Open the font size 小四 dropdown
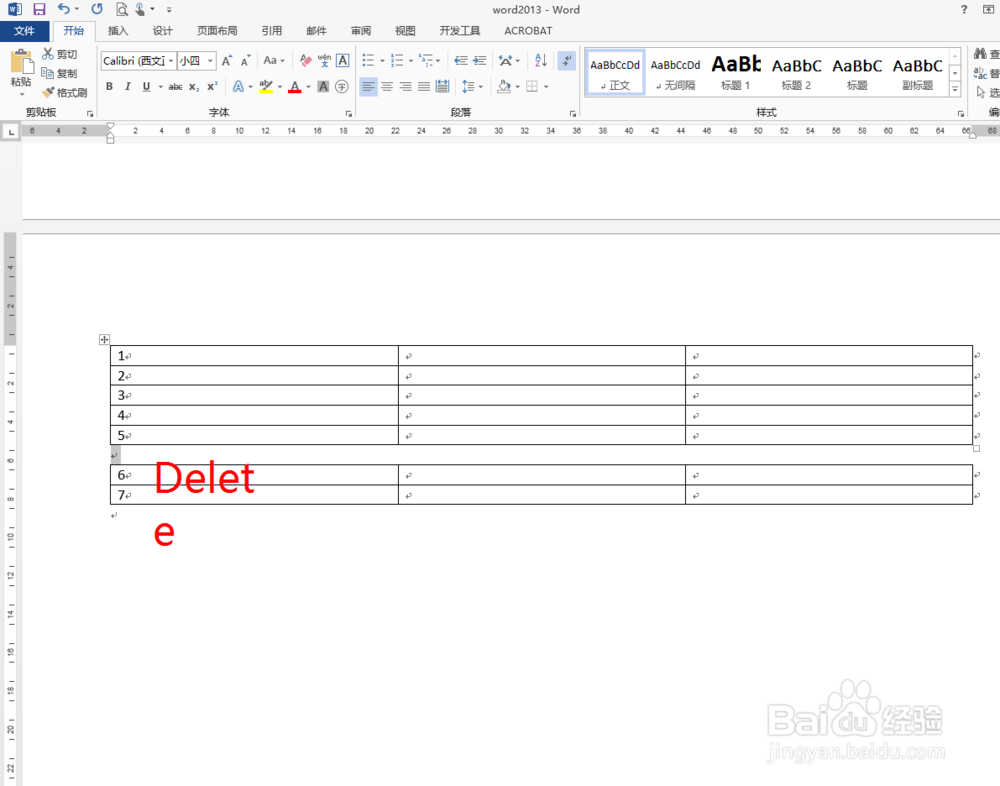The image size is (1000, 786). coord(210,61)
